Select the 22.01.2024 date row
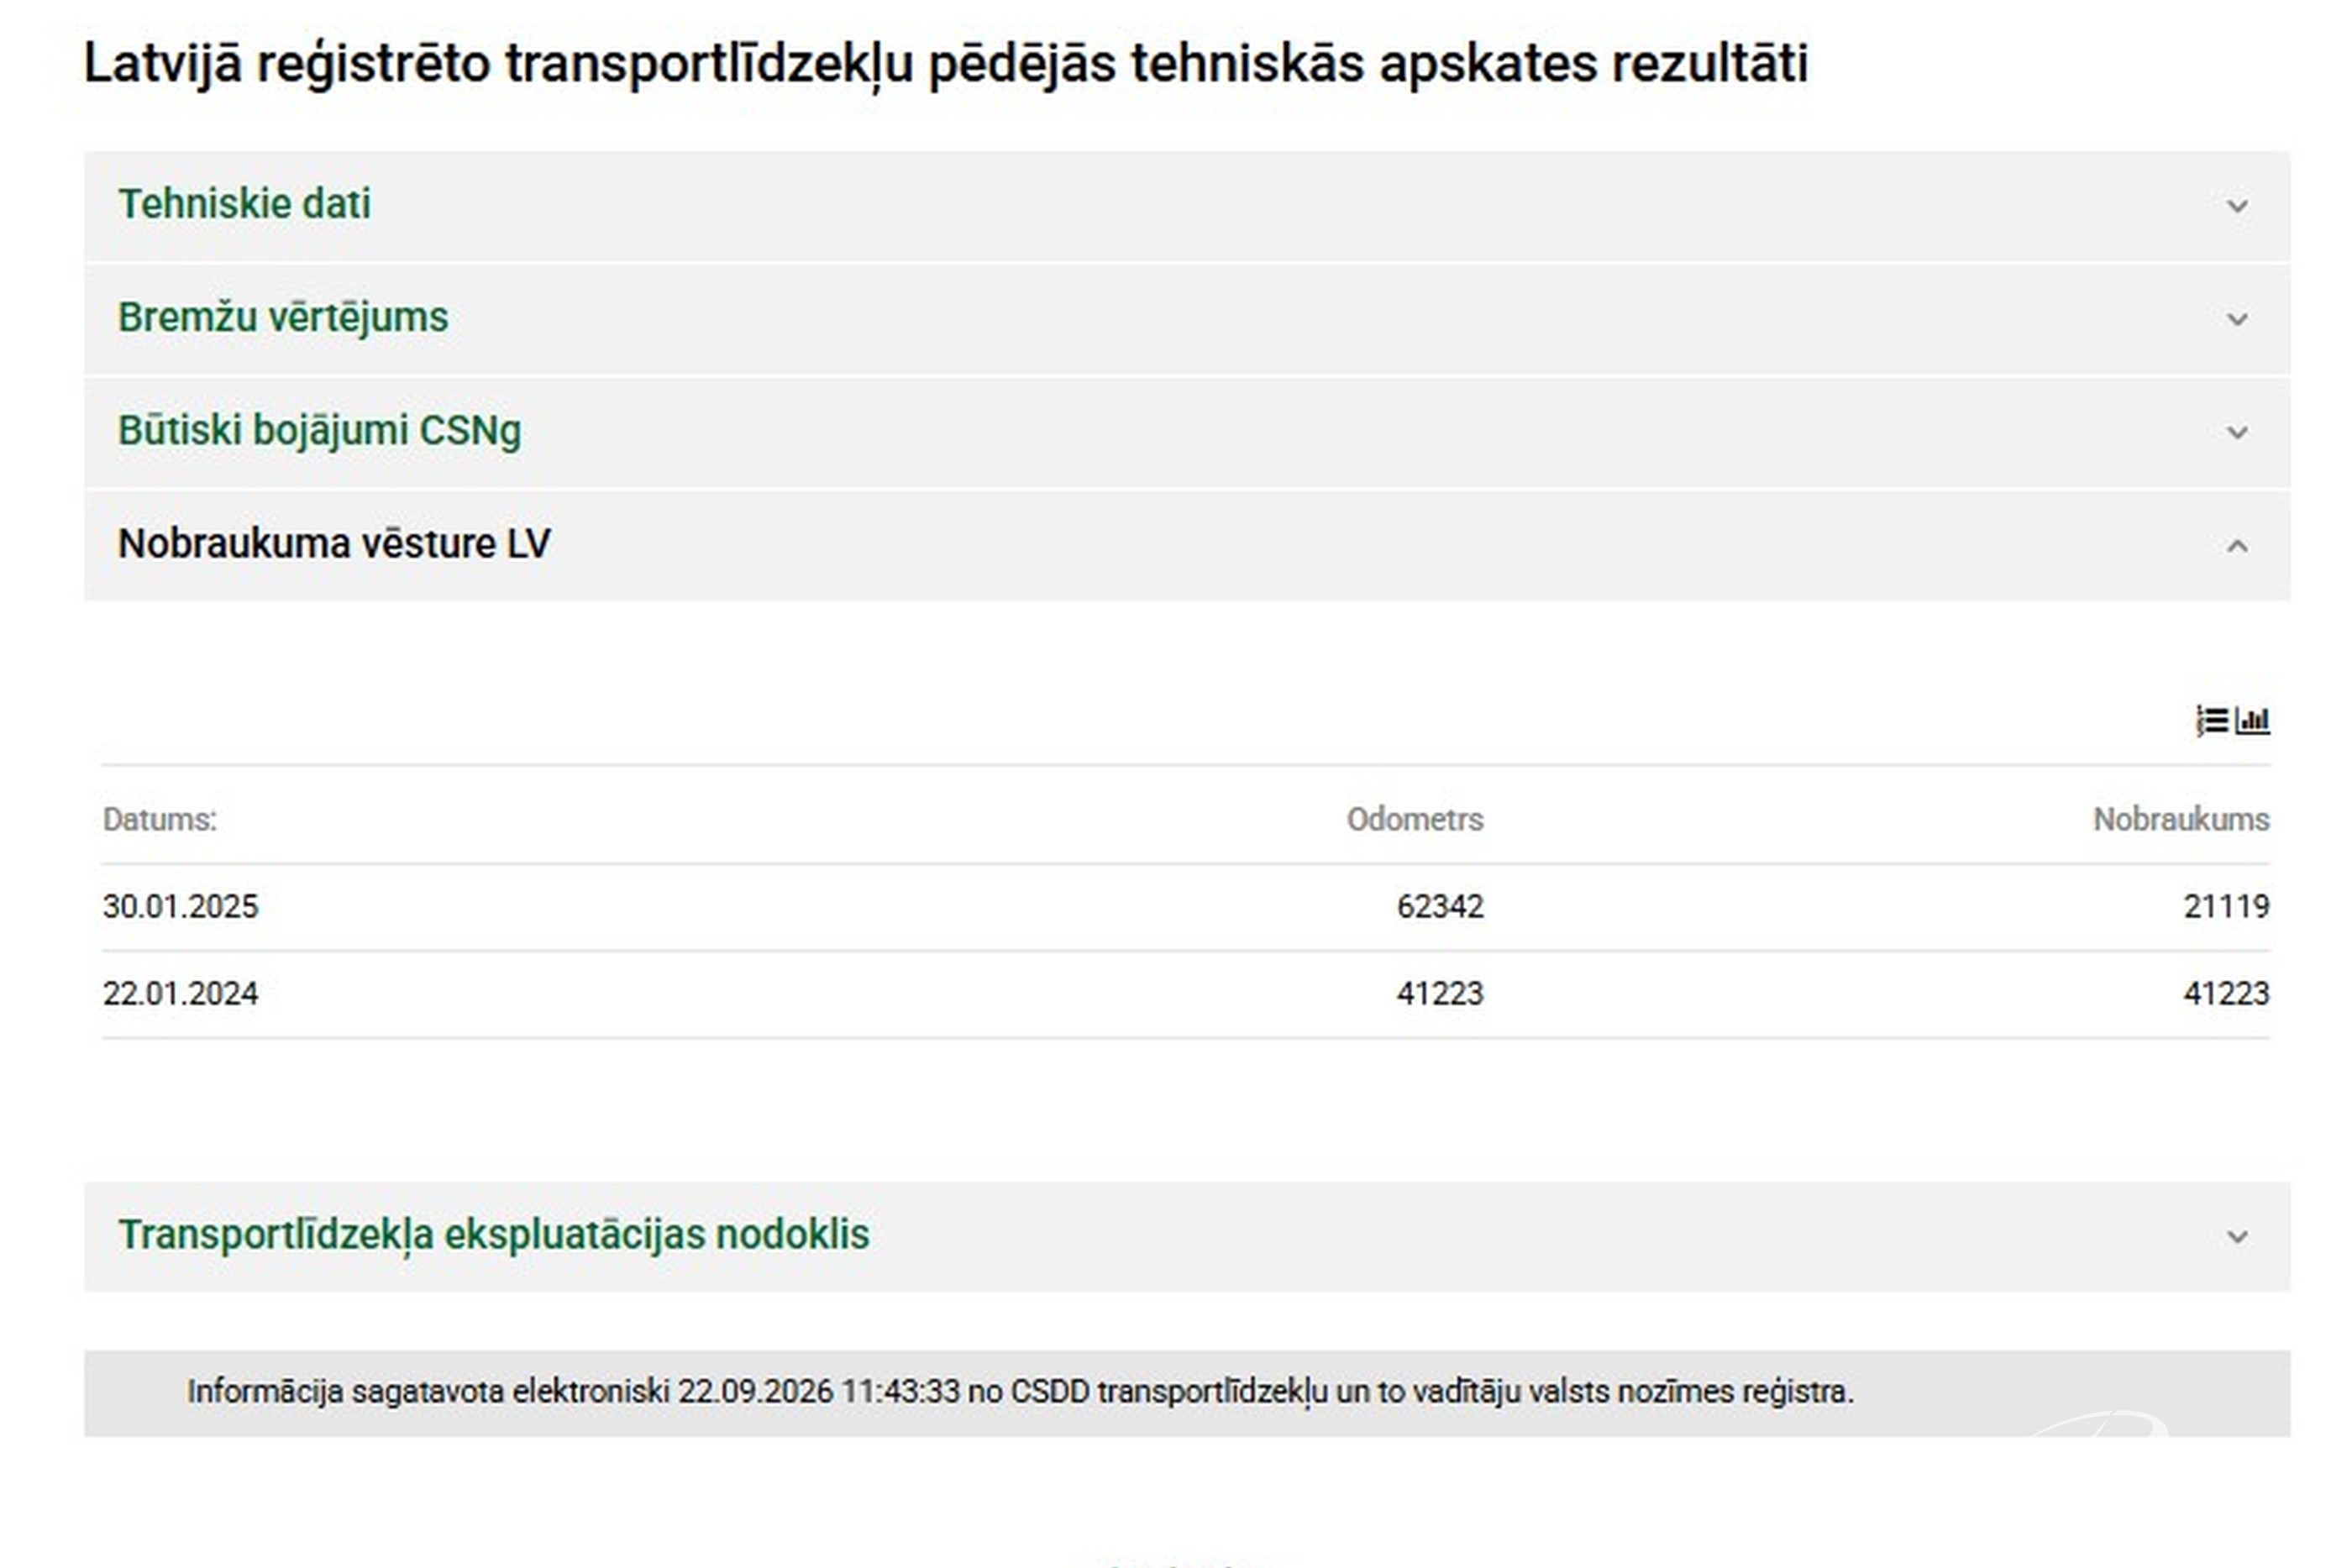2352x1568 pixels. [1186, 994]
